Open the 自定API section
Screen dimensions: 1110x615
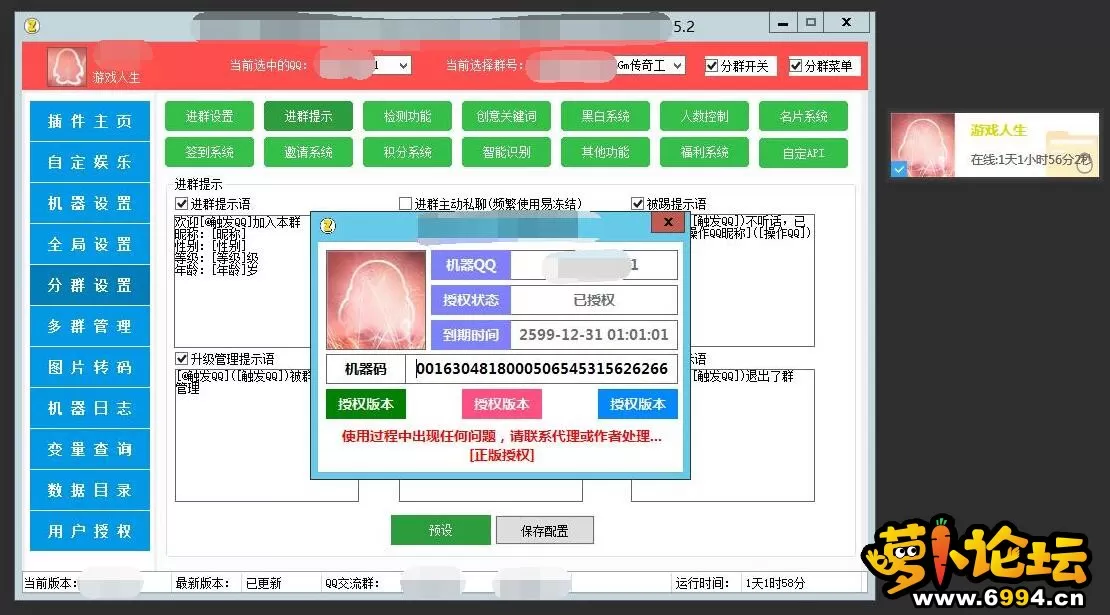coord(803,153)
